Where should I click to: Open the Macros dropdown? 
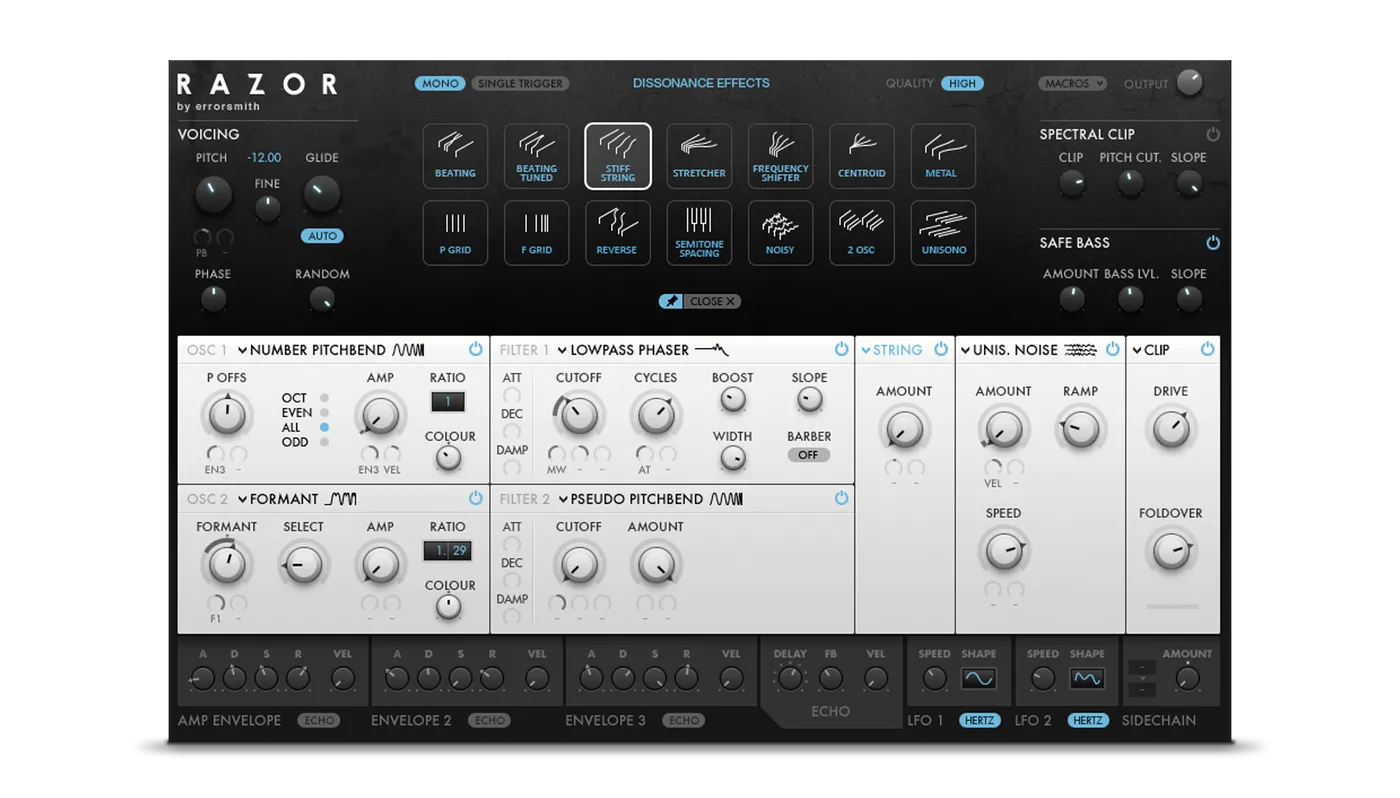[1072, 84]
